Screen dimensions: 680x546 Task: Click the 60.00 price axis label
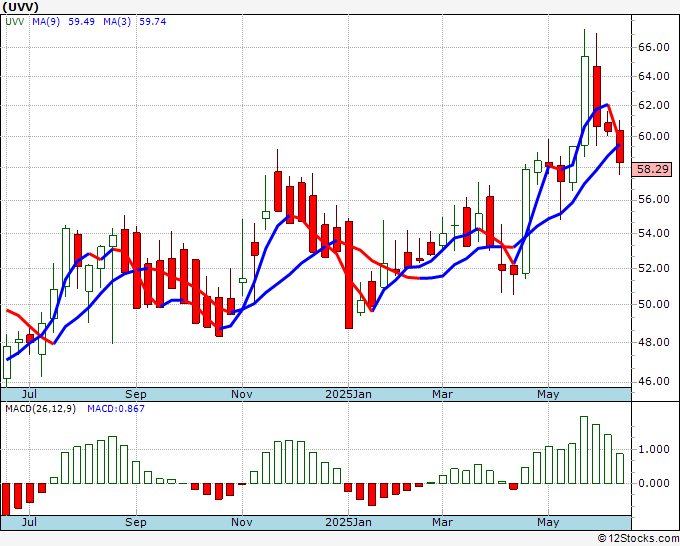pos(653,136)
